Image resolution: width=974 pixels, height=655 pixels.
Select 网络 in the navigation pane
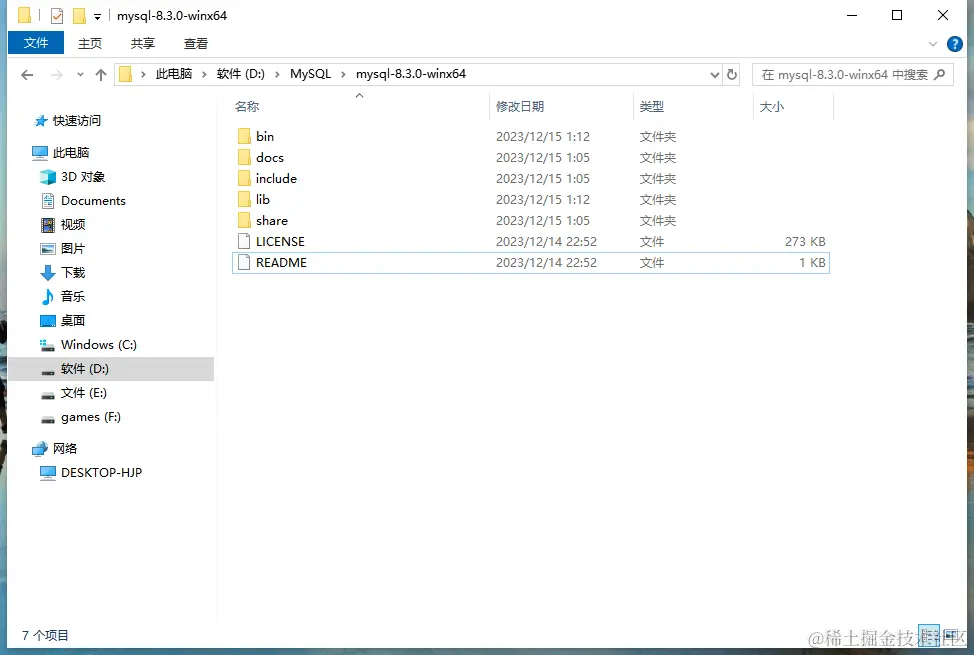pos(65,449)
